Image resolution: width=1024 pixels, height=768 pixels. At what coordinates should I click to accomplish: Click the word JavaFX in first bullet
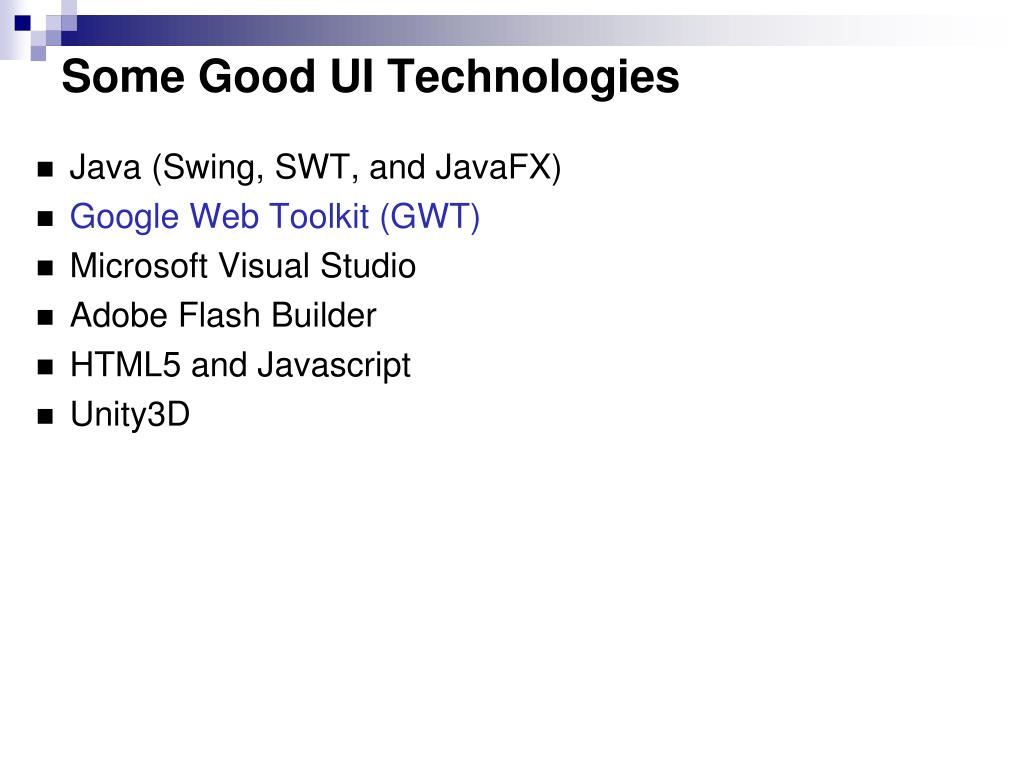point(494,167)
